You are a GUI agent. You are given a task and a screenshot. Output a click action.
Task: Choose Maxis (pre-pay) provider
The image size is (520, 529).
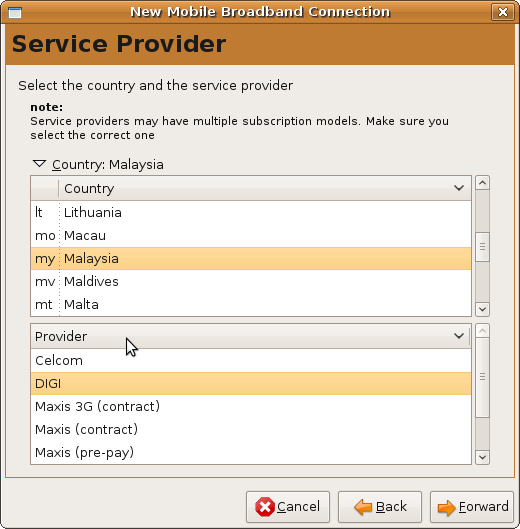(251, 452)
